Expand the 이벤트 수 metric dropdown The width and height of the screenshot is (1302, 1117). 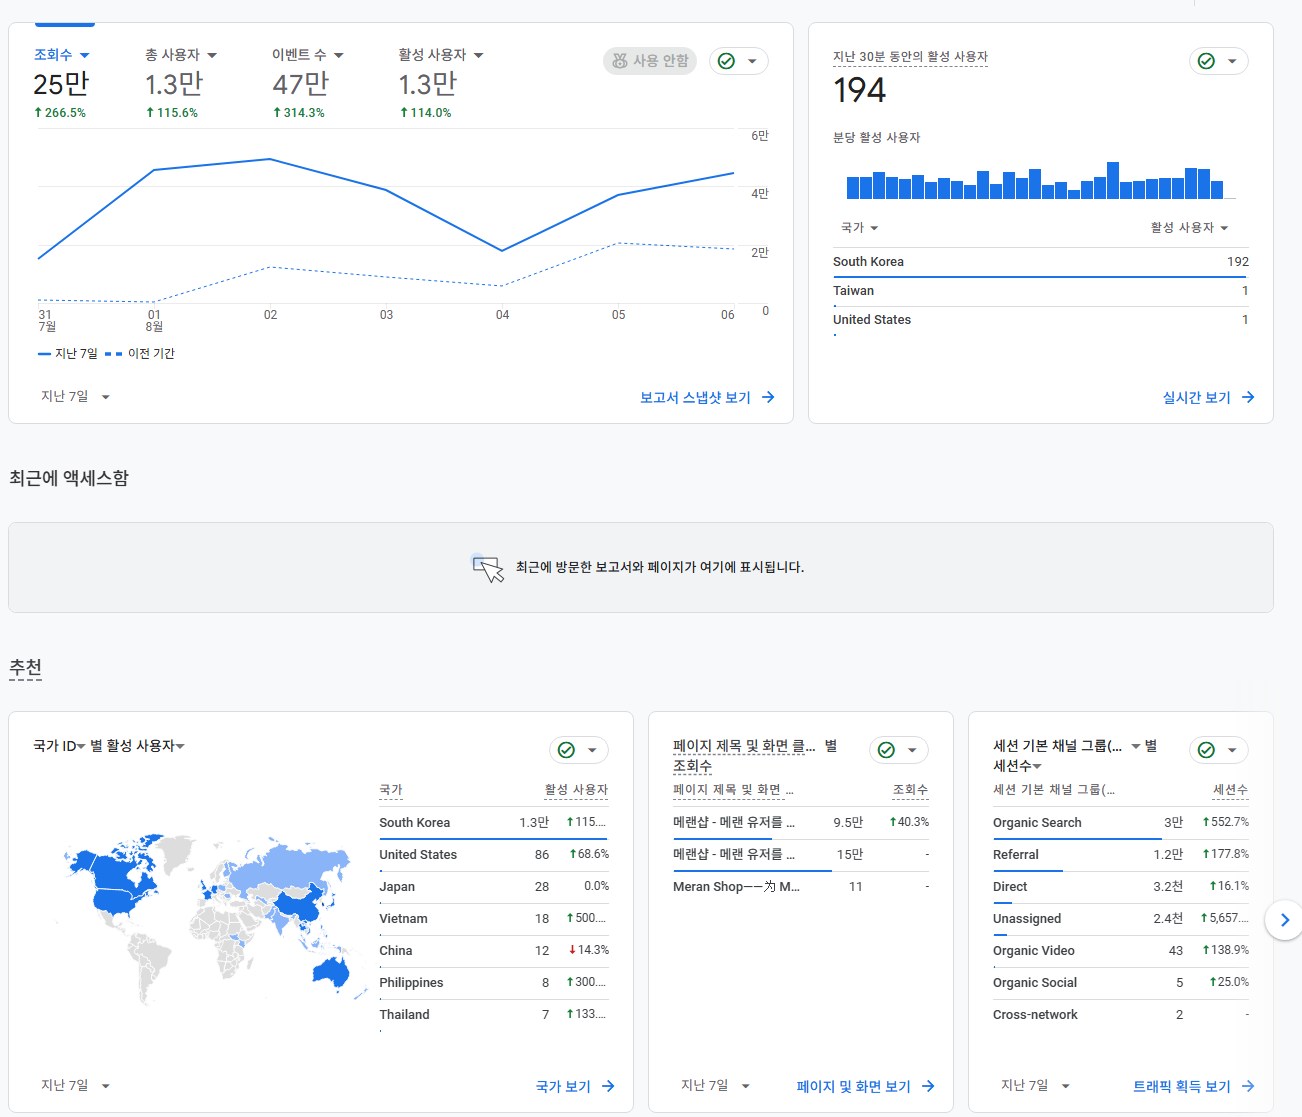308,55
